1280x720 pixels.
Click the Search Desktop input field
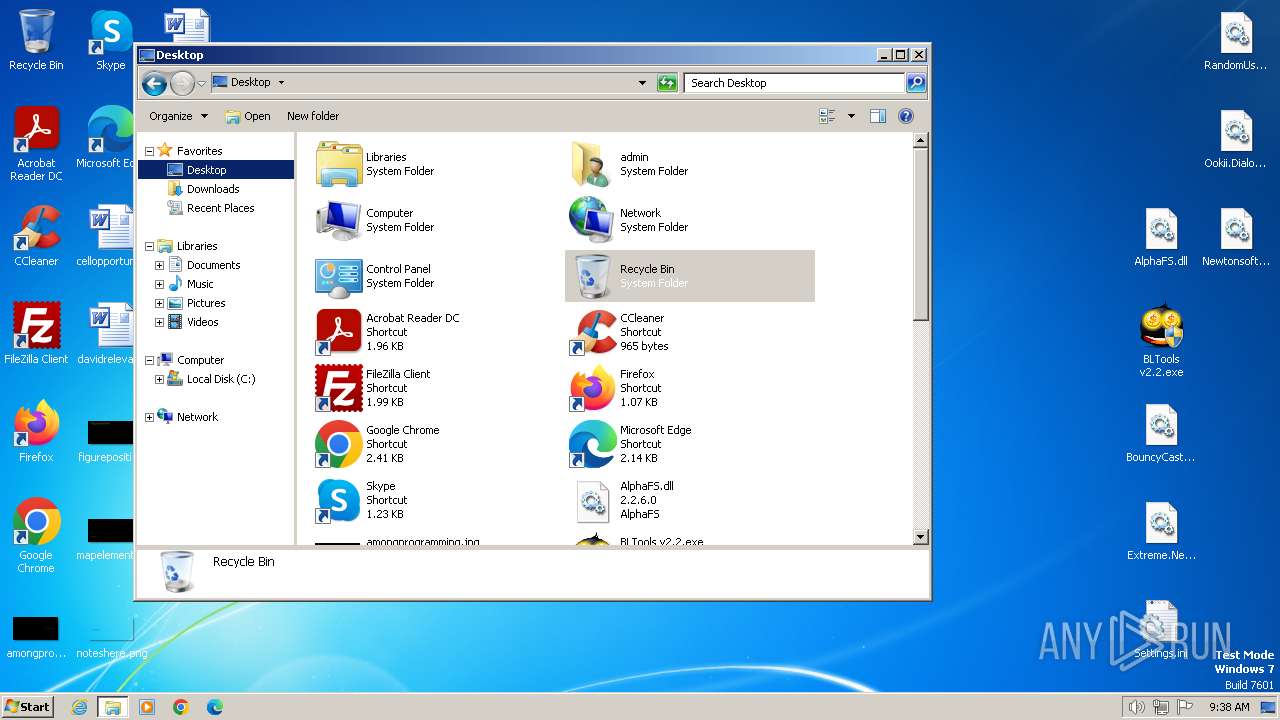pos(795,83)
